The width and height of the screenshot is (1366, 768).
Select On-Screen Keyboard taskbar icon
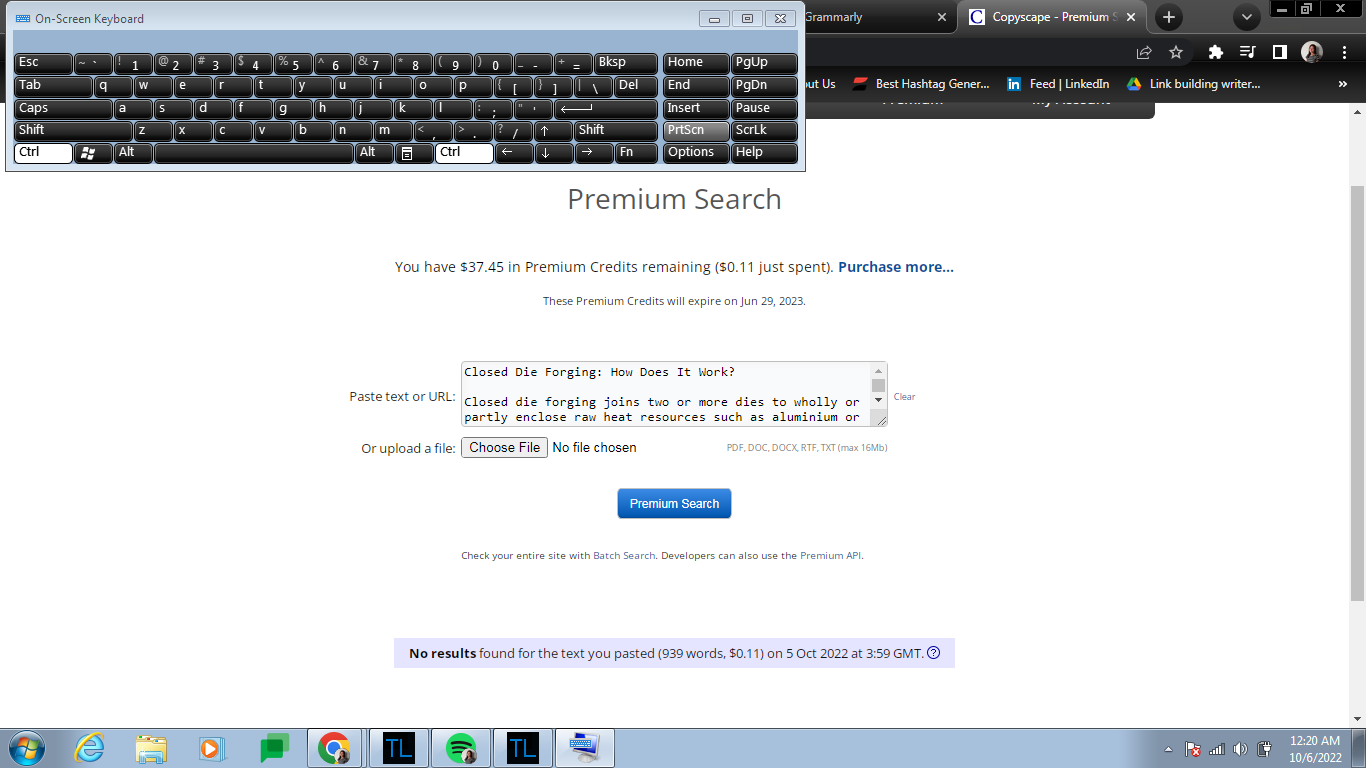click(584, 748)
